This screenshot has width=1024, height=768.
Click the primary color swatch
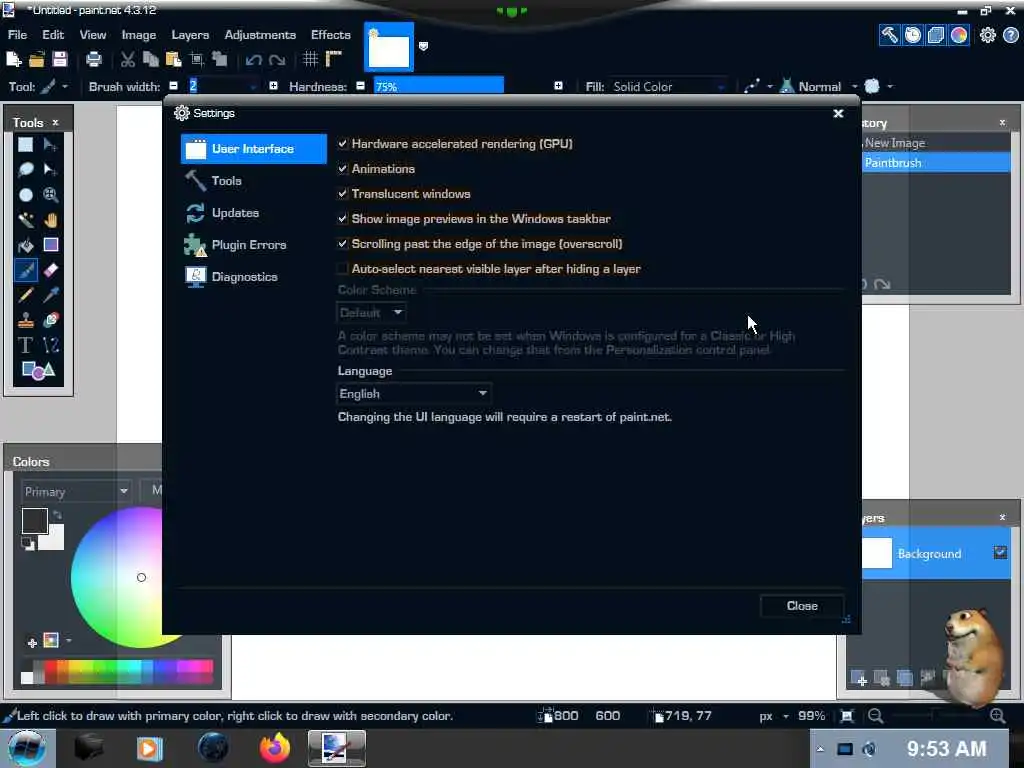35,521
